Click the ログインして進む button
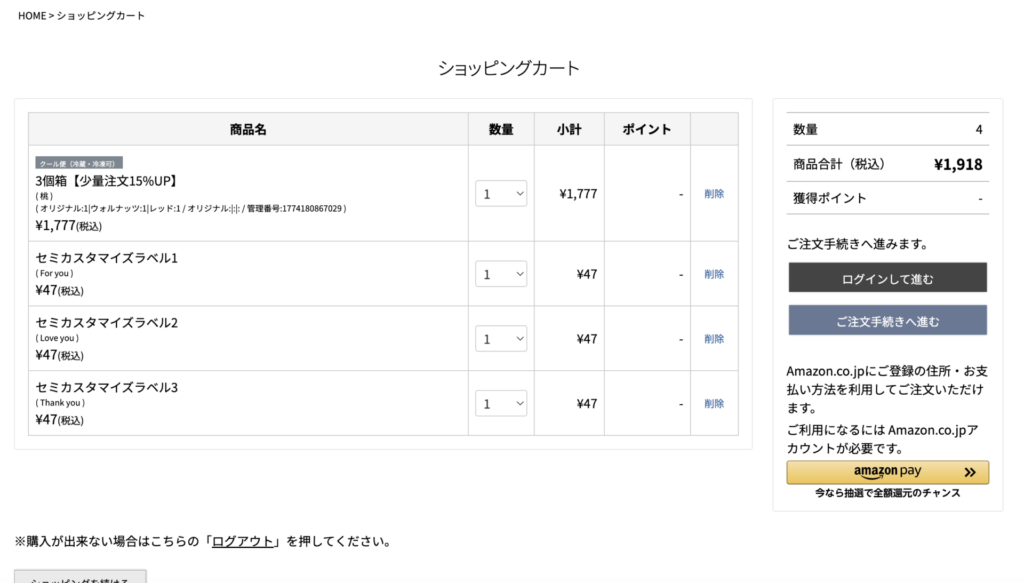Screen dimensions: 1024x583 887,278
